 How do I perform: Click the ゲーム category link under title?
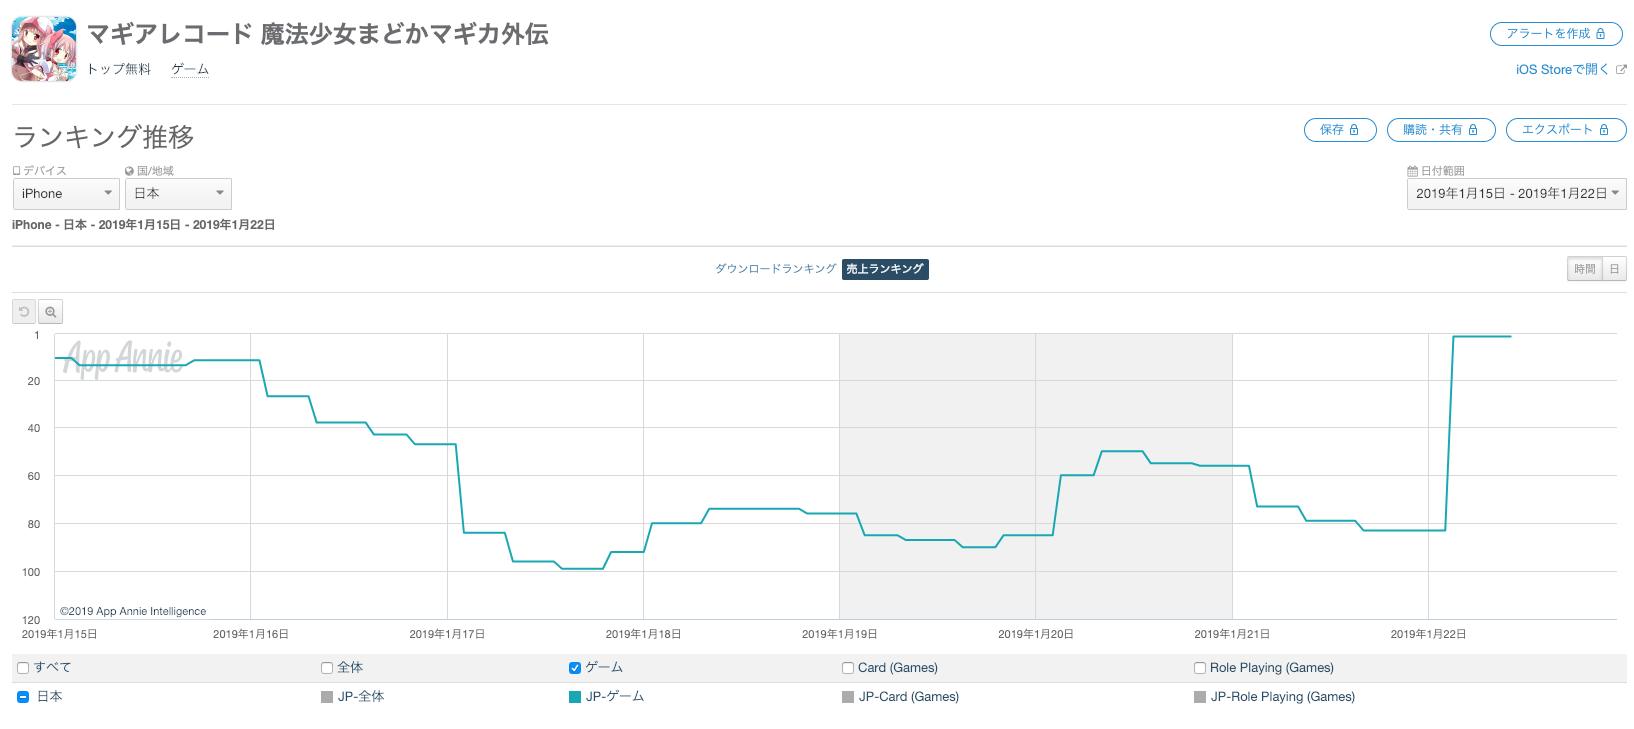point(190,69)
